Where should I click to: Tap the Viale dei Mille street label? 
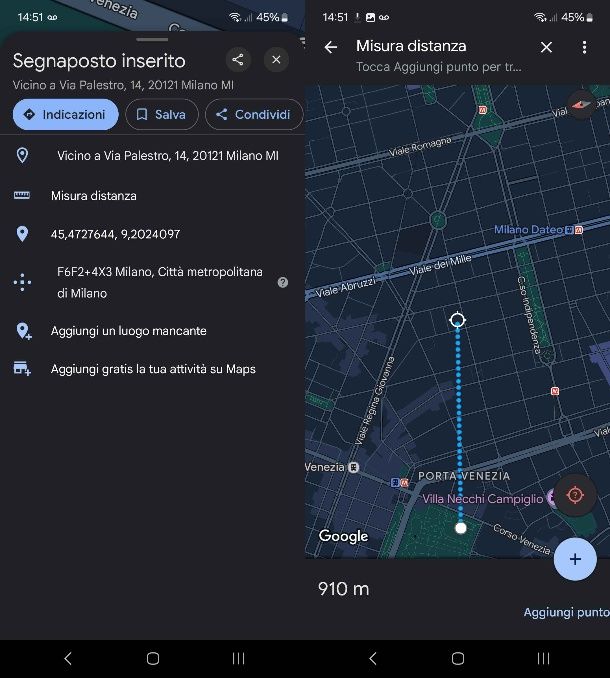point(440,264)
